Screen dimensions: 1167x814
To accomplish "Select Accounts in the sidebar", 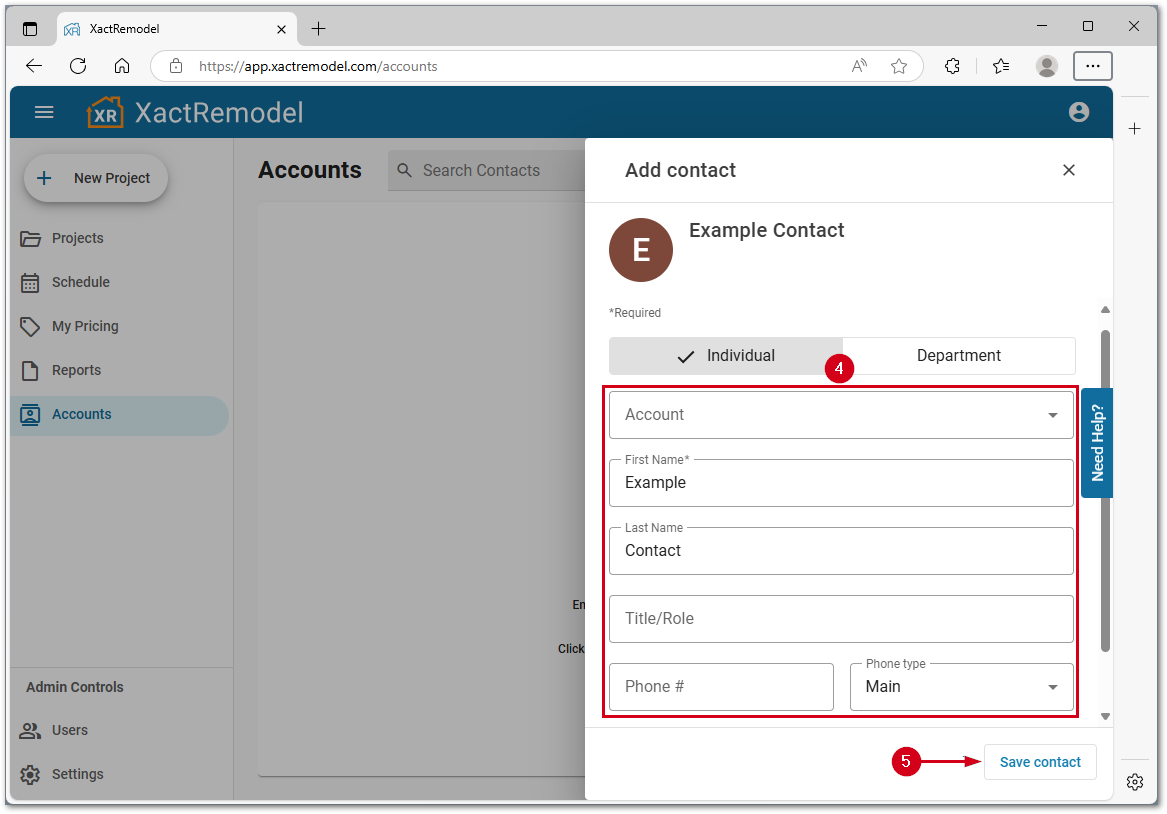I will pyautogui.click(x=81, y=414).
